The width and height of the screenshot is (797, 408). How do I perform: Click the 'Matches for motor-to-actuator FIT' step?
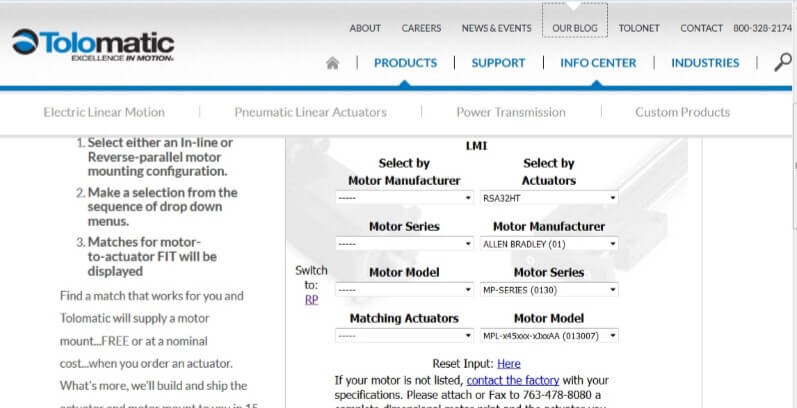click(x=152, y=256)
